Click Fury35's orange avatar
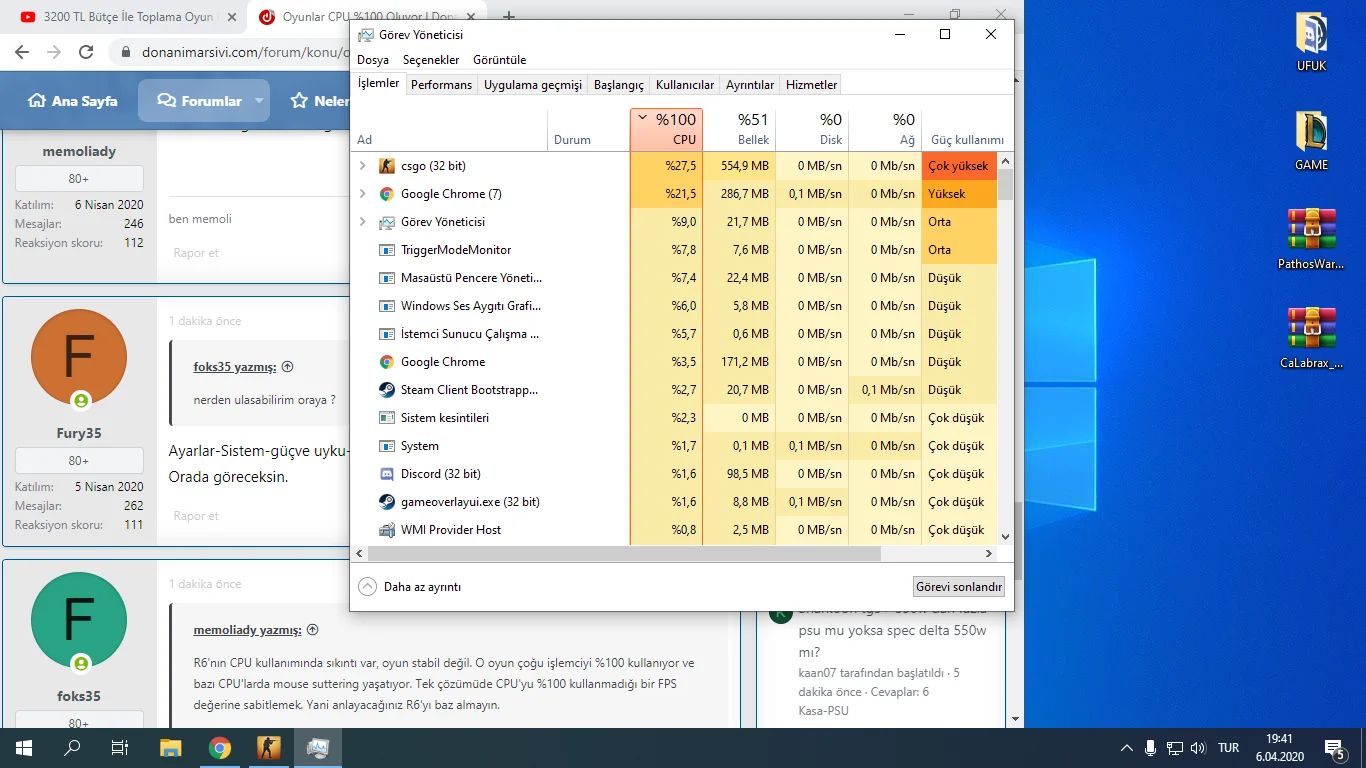Image resolution: width=1366 pixels, height=768 pixels. [x=79, y=357]
